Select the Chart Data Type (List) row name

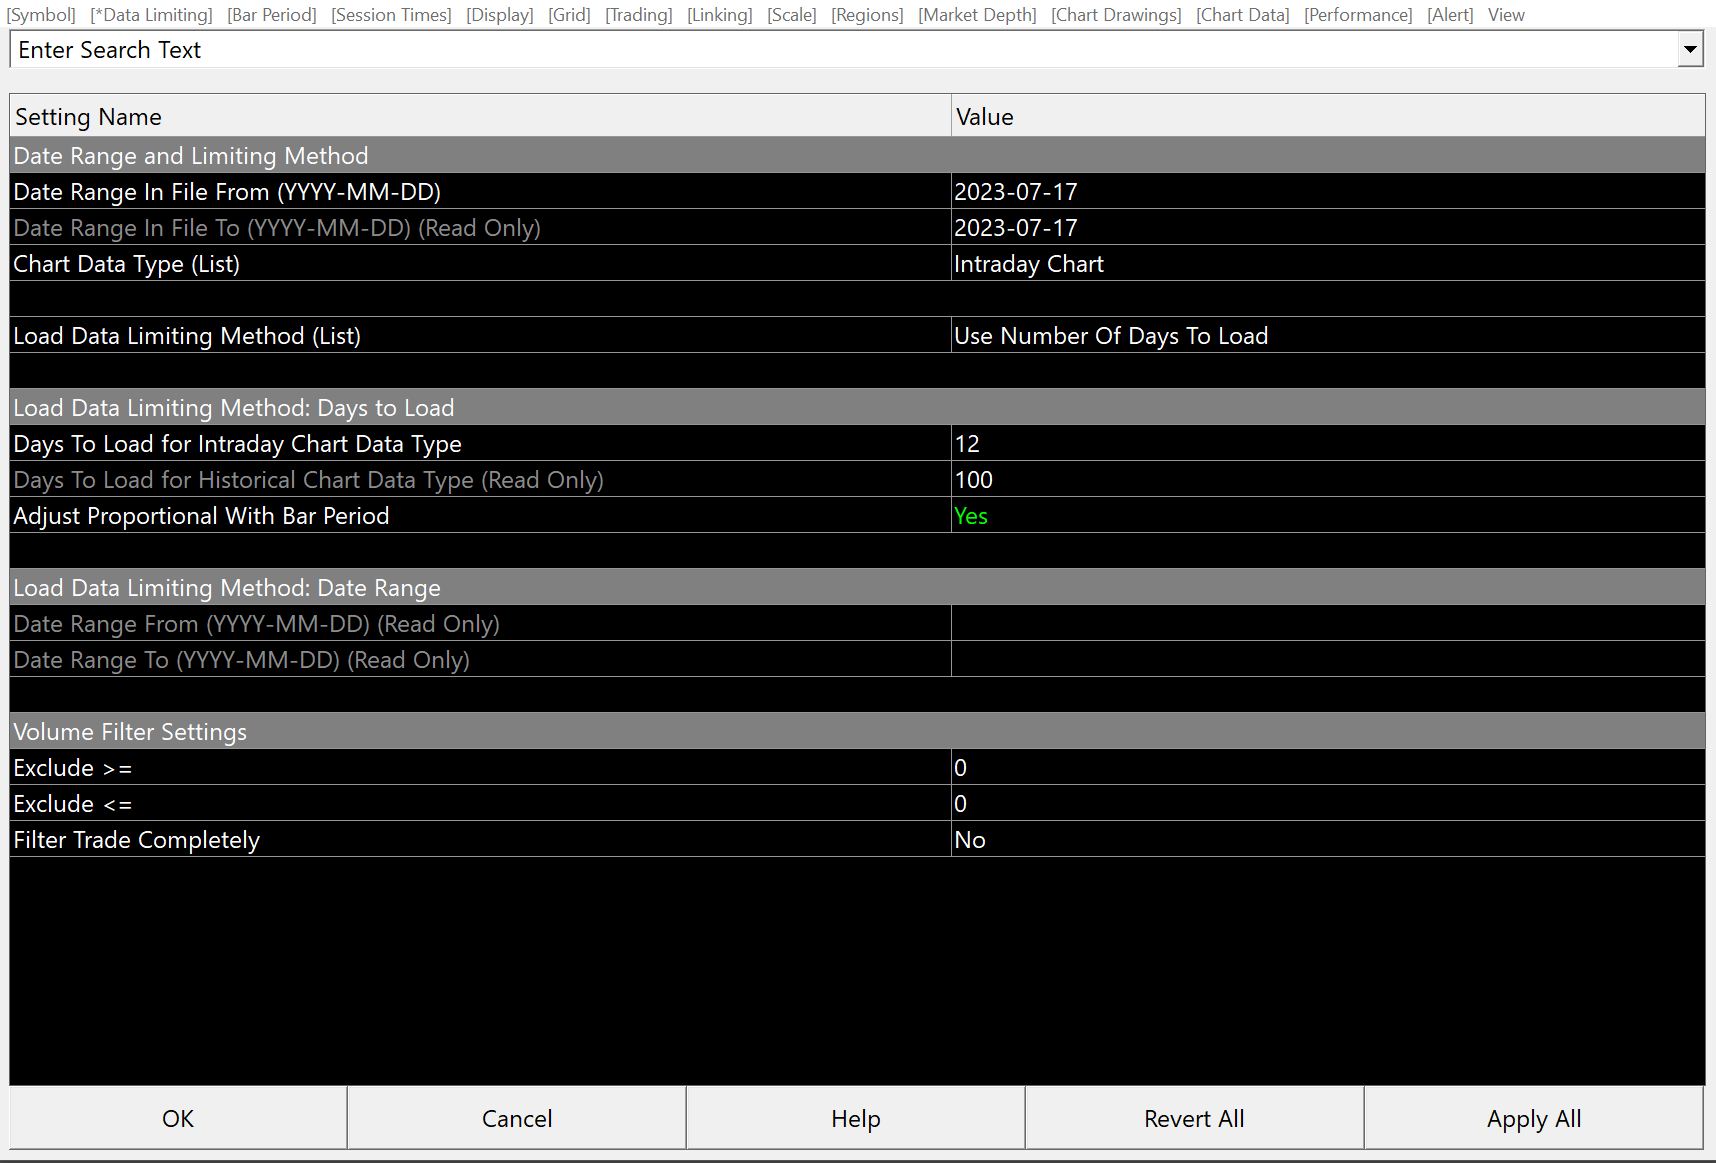coord(480,263)
